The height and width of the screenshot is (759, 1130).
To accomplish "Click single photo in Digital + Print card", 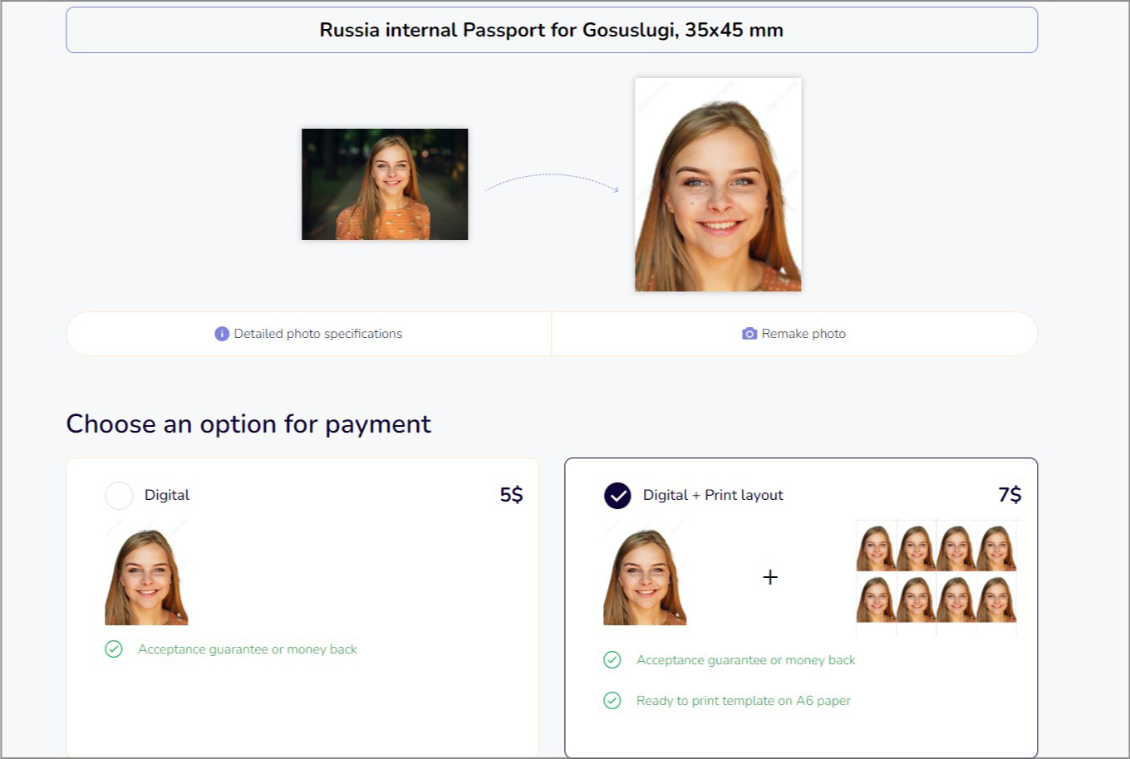I will point(645,577).
